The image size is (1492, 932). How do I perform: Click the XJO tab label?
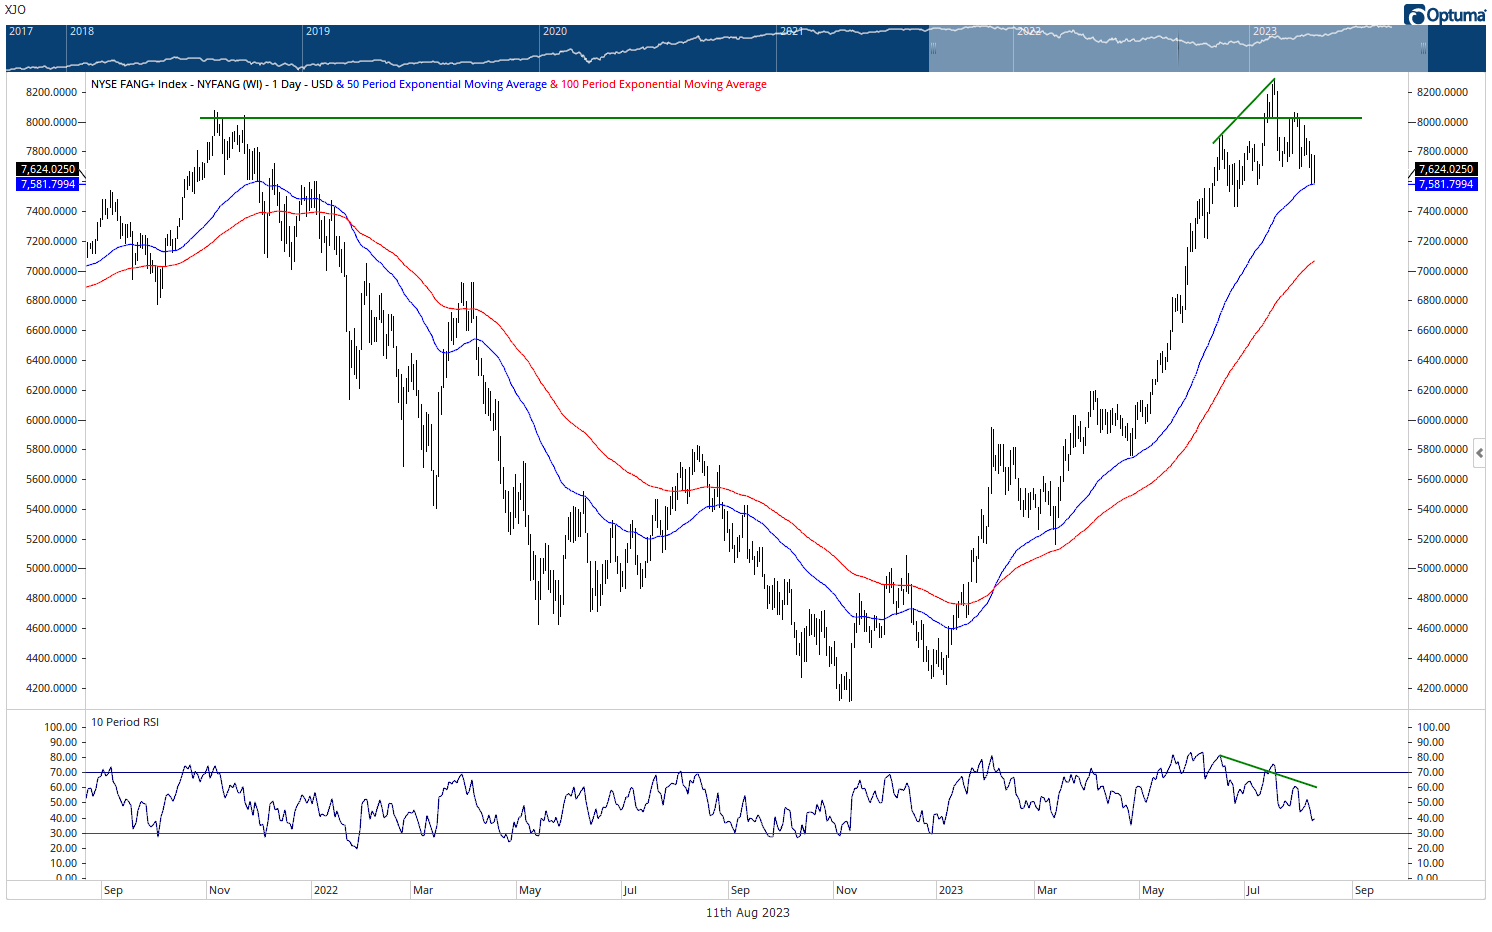click(x=15, y=10)
